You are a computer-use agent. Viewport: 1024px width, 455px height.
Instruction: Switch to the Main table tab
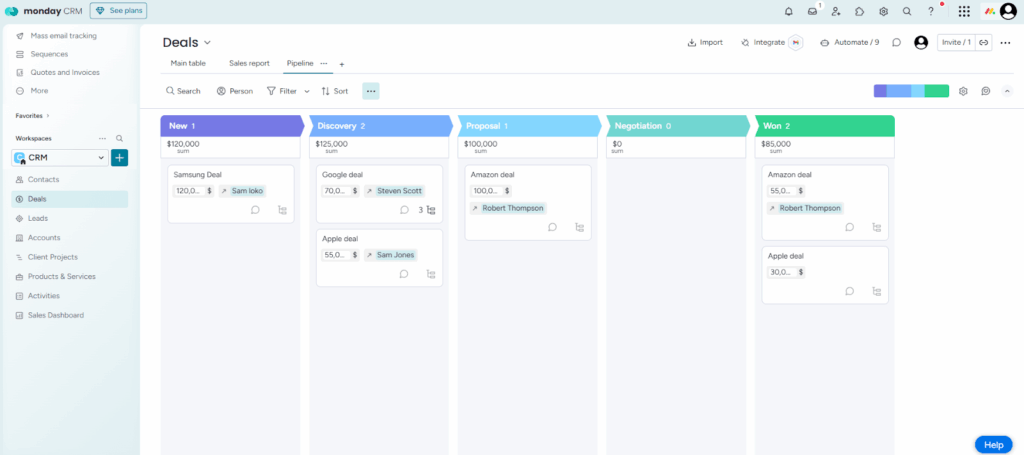(x=188, y=63)
